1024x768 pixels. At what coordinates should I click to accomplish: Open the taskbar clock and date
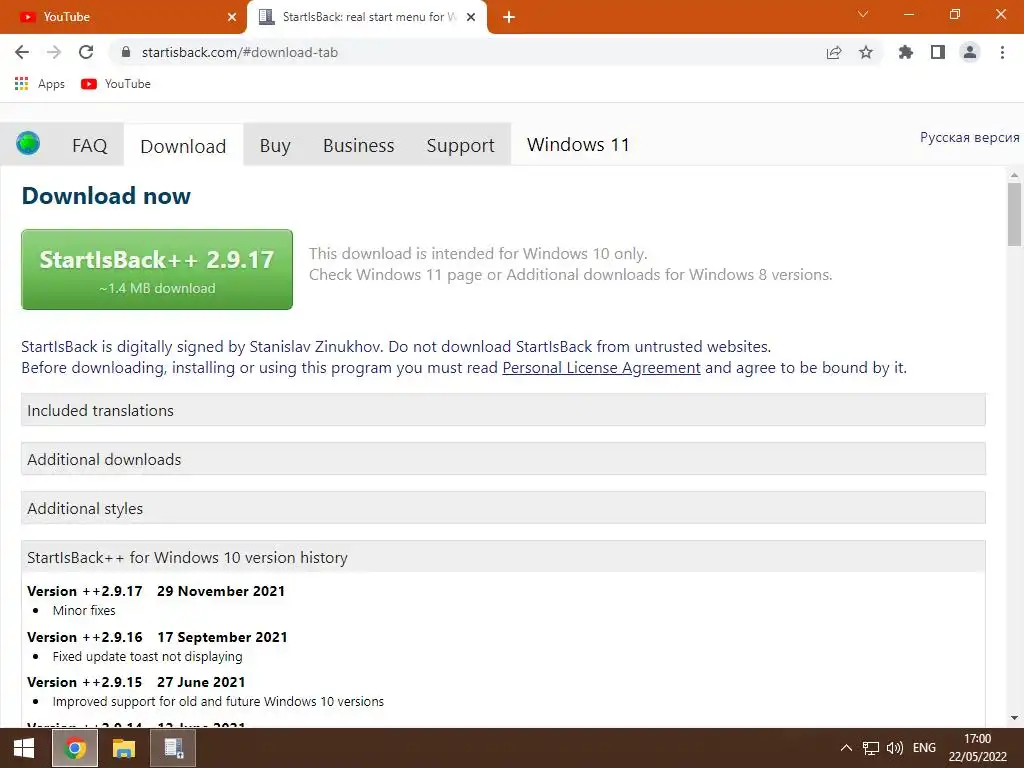978,748
